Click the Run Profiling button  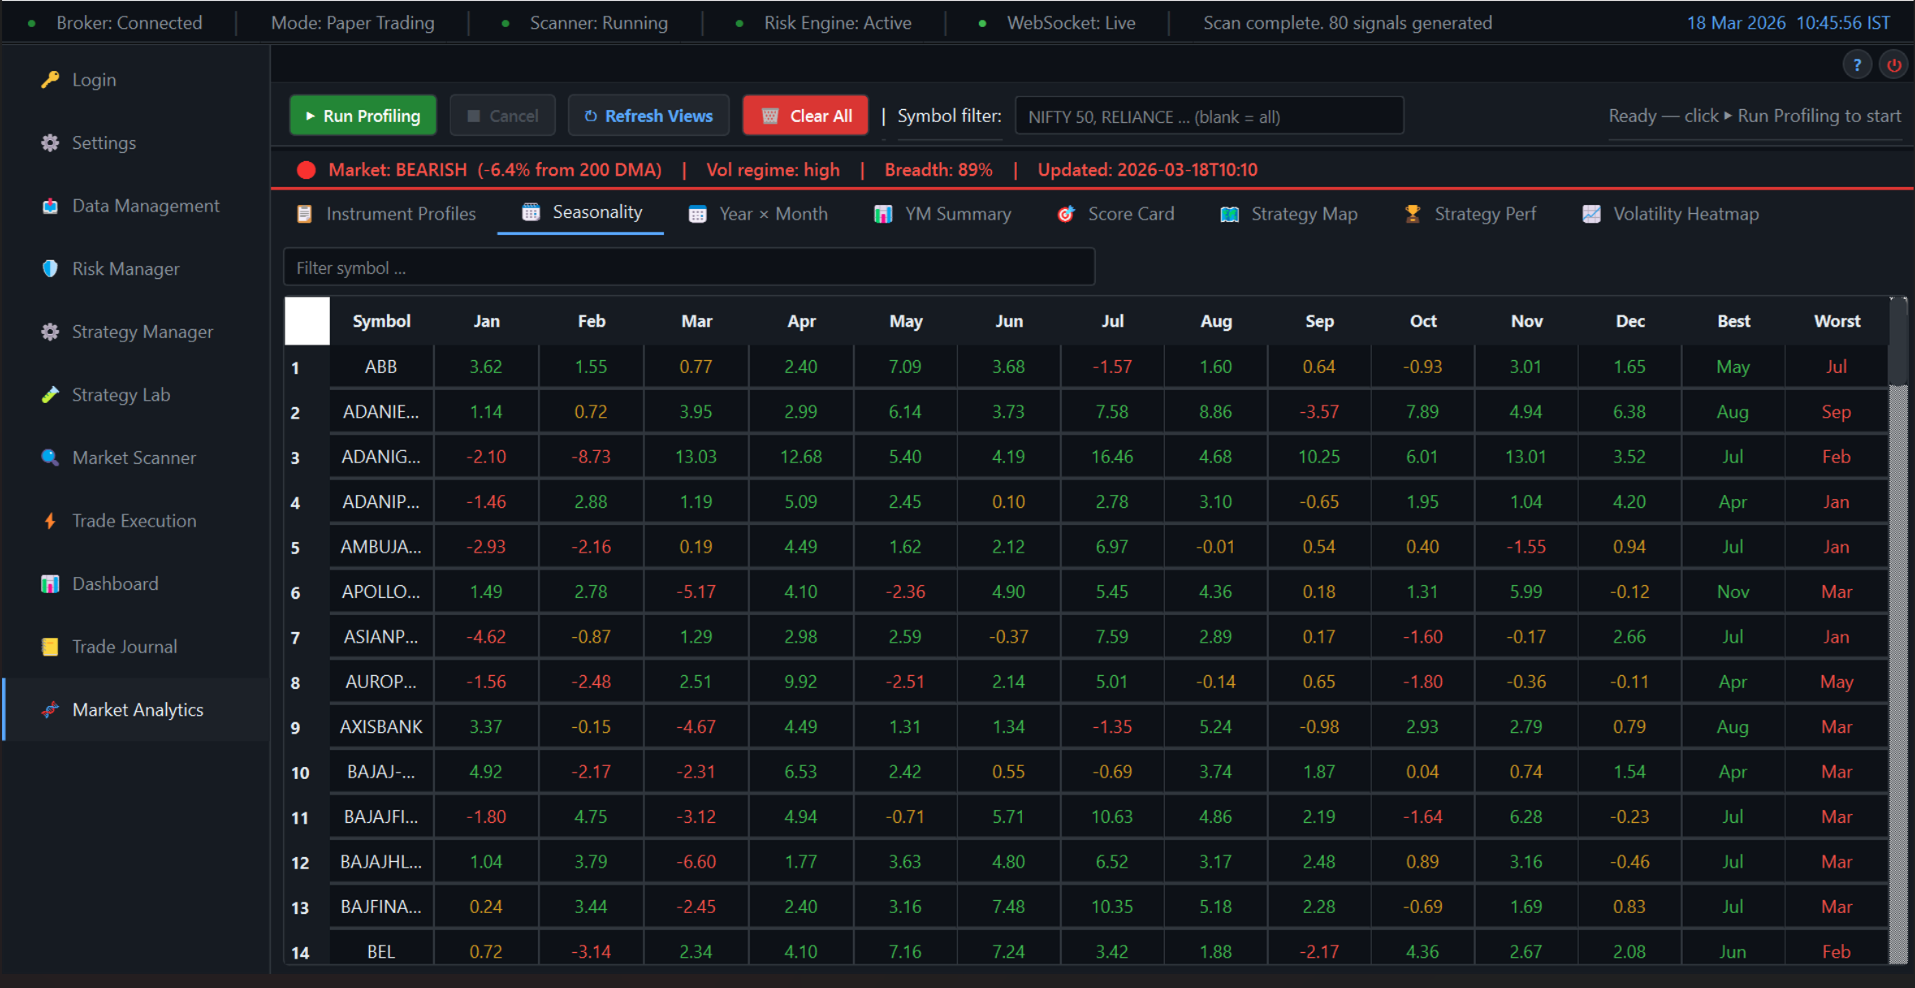[x=362, y=115]
